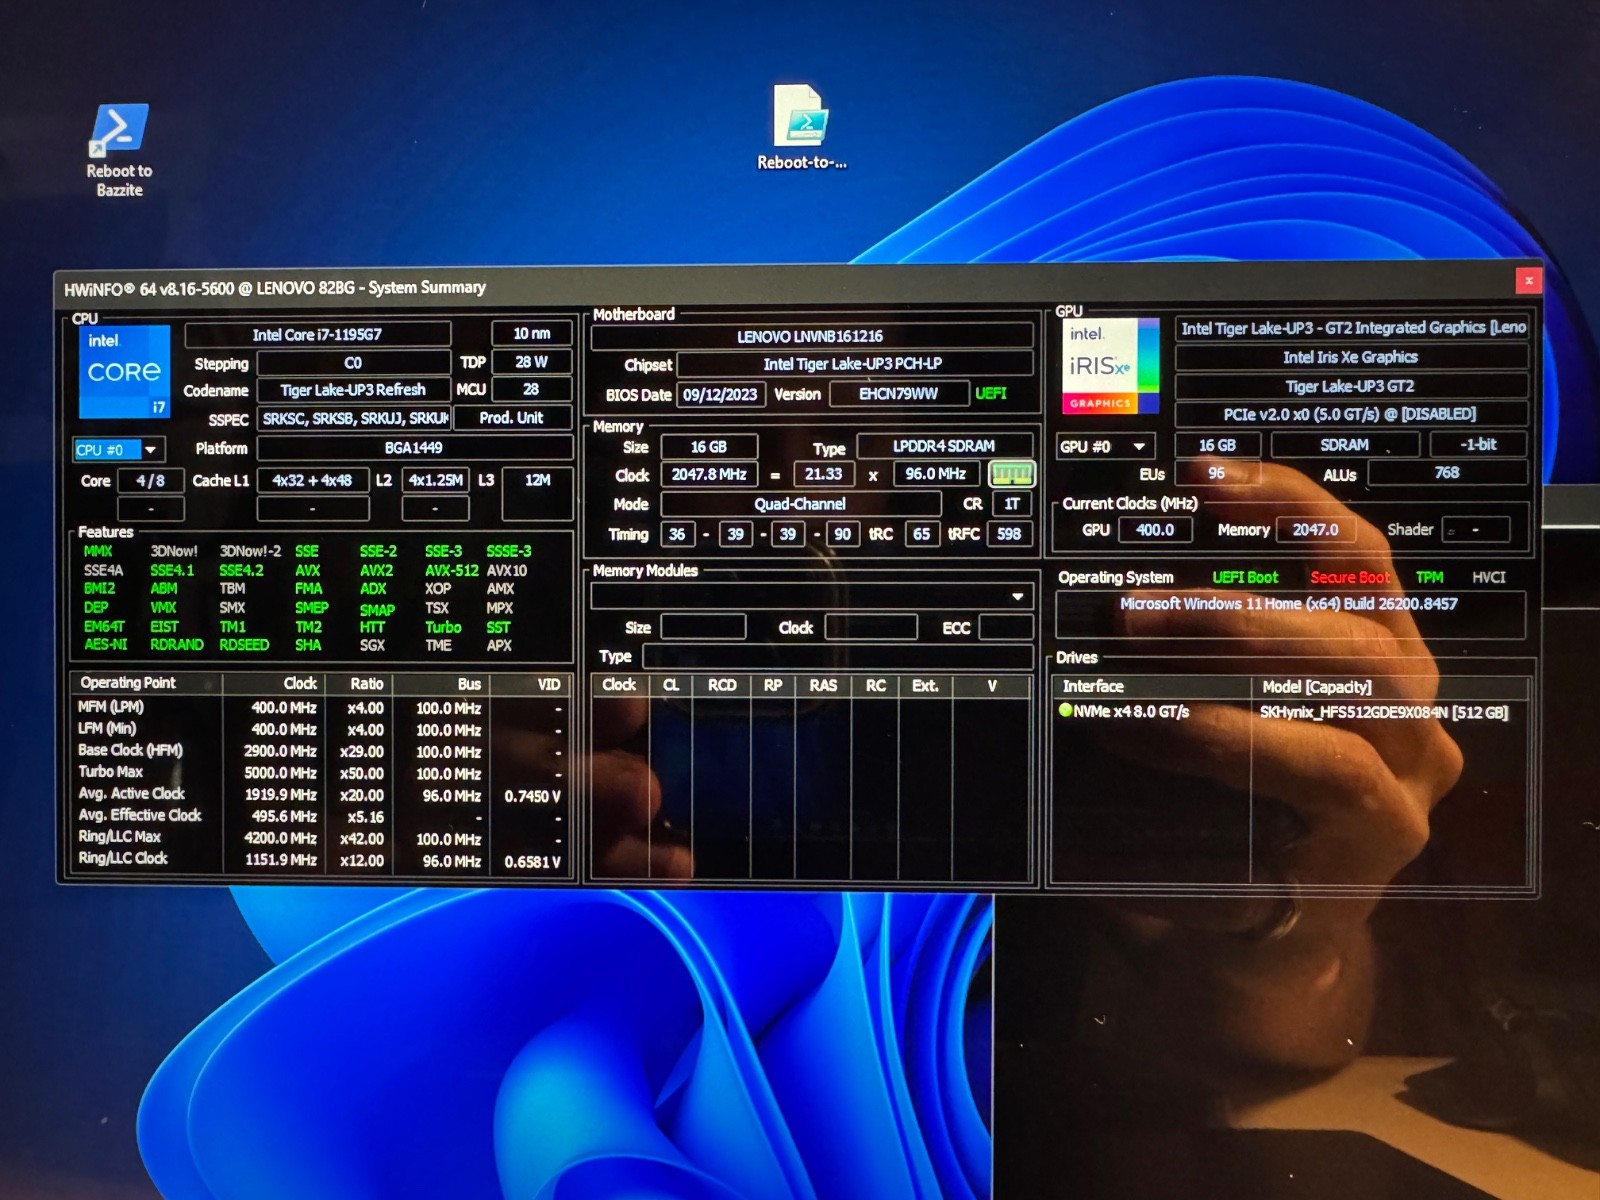The image size is (1600, 1200).
Task: Click the green UEFI label next to BIOS version
Action: point(990,393)
